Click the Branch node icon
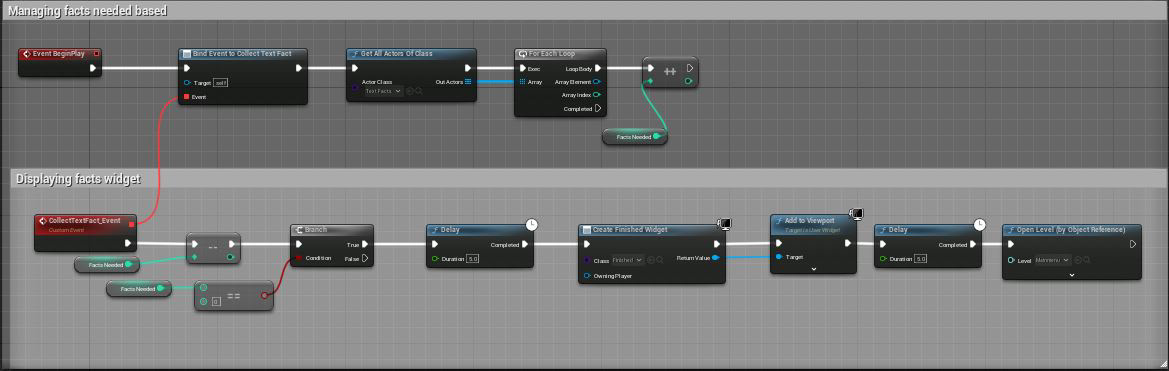 (298, 229)
